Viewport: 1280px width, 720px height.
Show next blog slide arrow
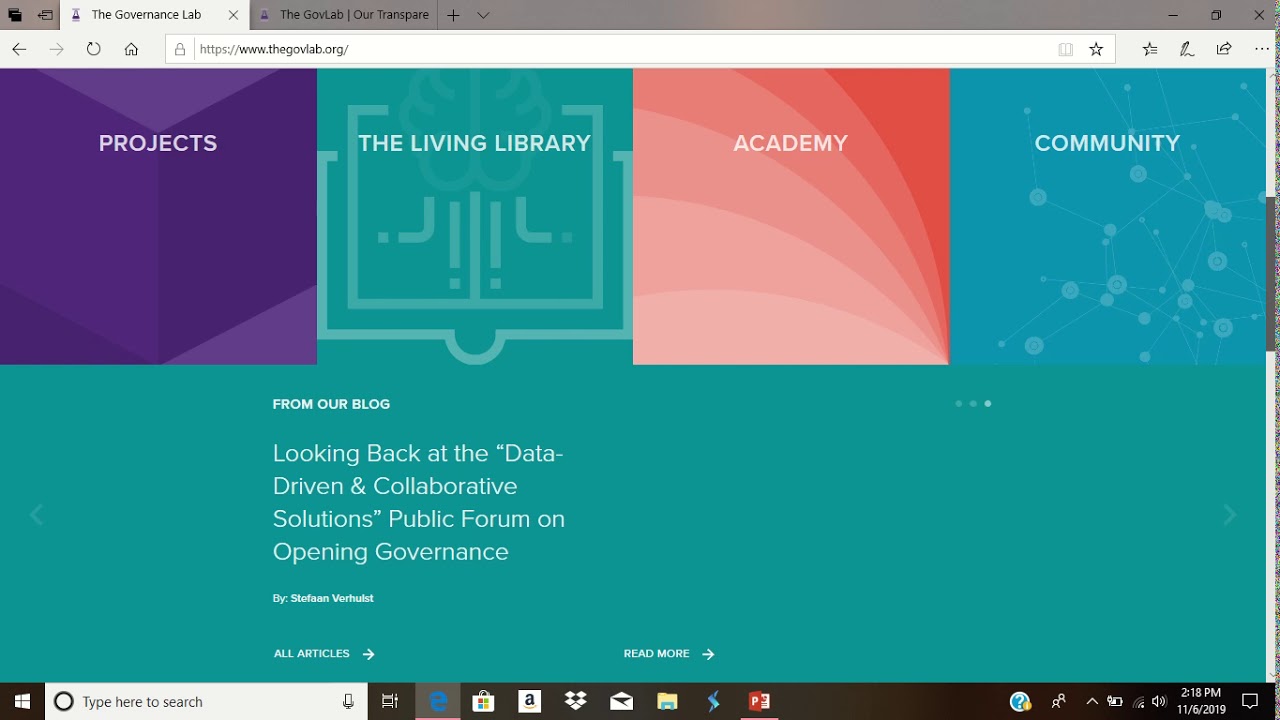[x=1230, y=515]
